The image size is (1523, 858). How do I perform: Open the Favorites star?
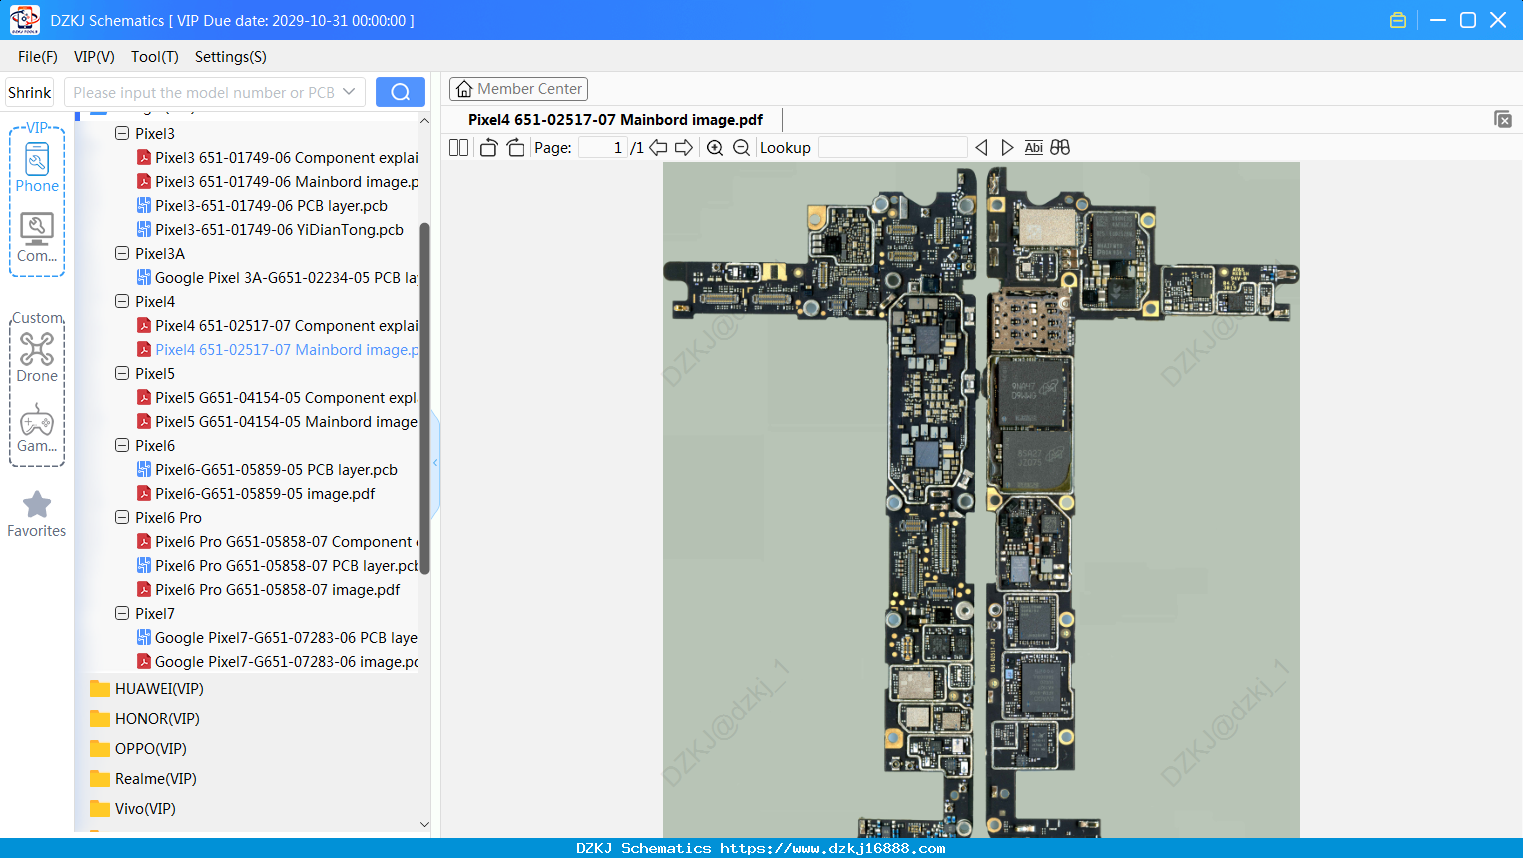click(37, 514)
